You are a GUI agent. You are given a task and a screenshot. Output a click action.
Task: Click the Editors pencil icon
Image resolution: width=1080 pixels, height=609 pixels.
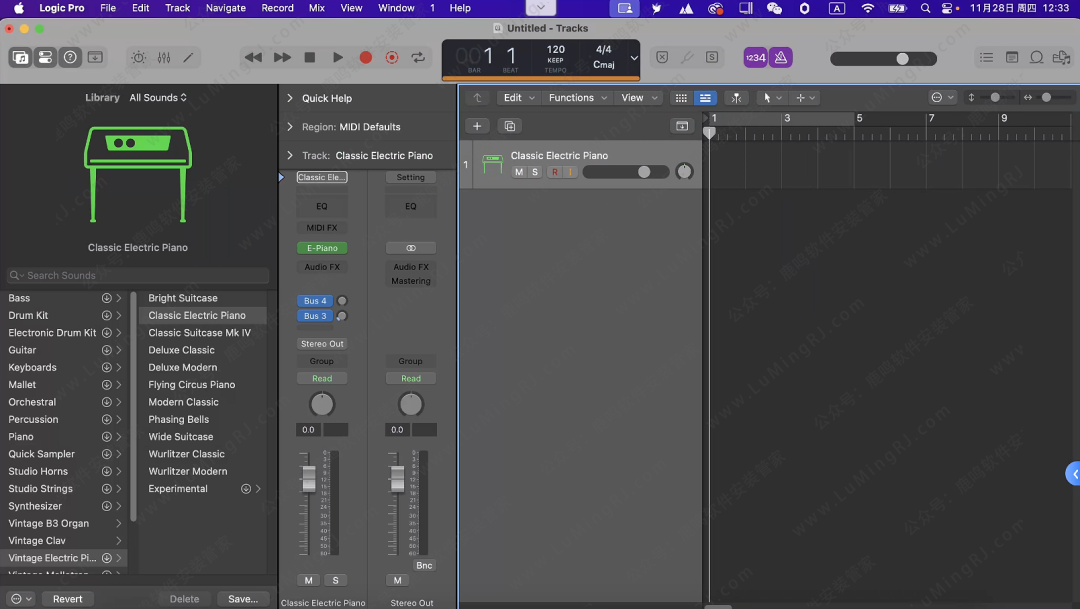click(188, 58)
